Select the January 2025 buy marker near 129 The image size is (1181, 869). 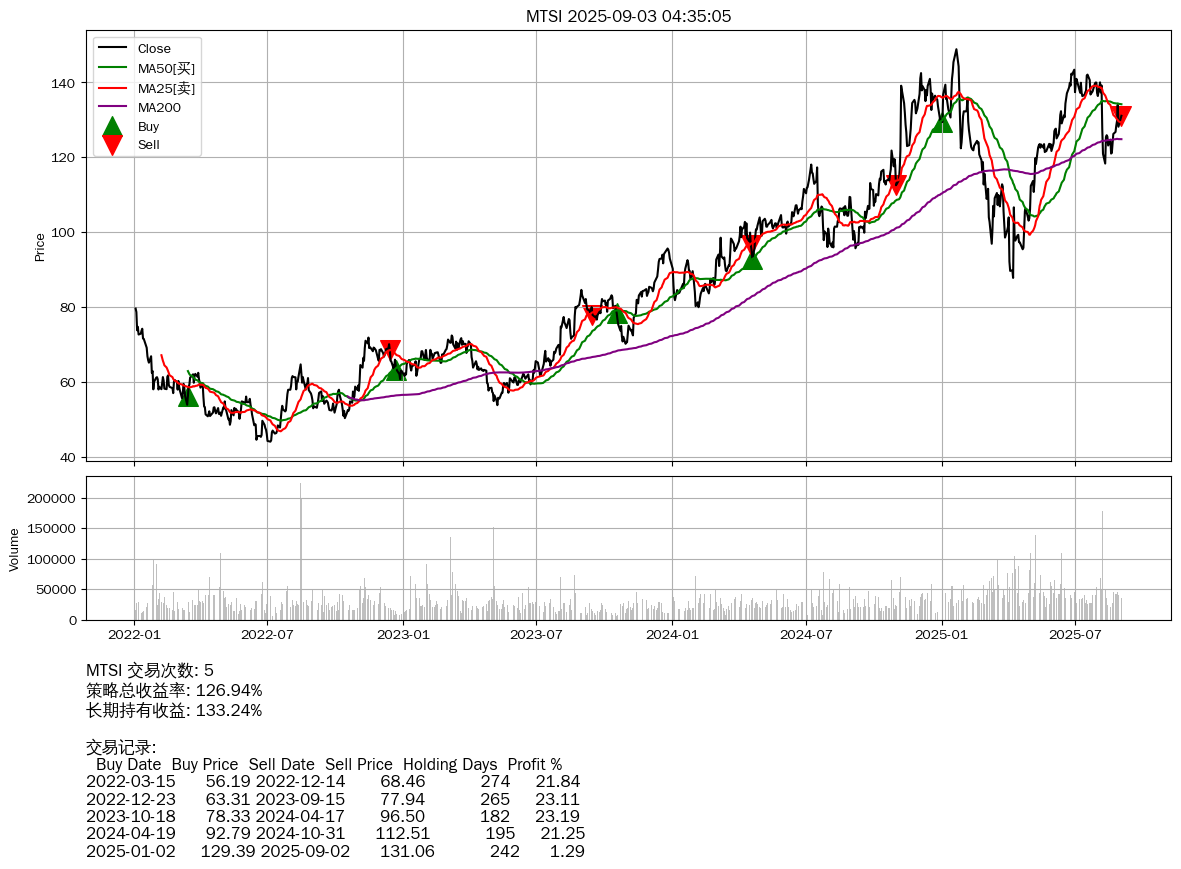tap(942, 122)
